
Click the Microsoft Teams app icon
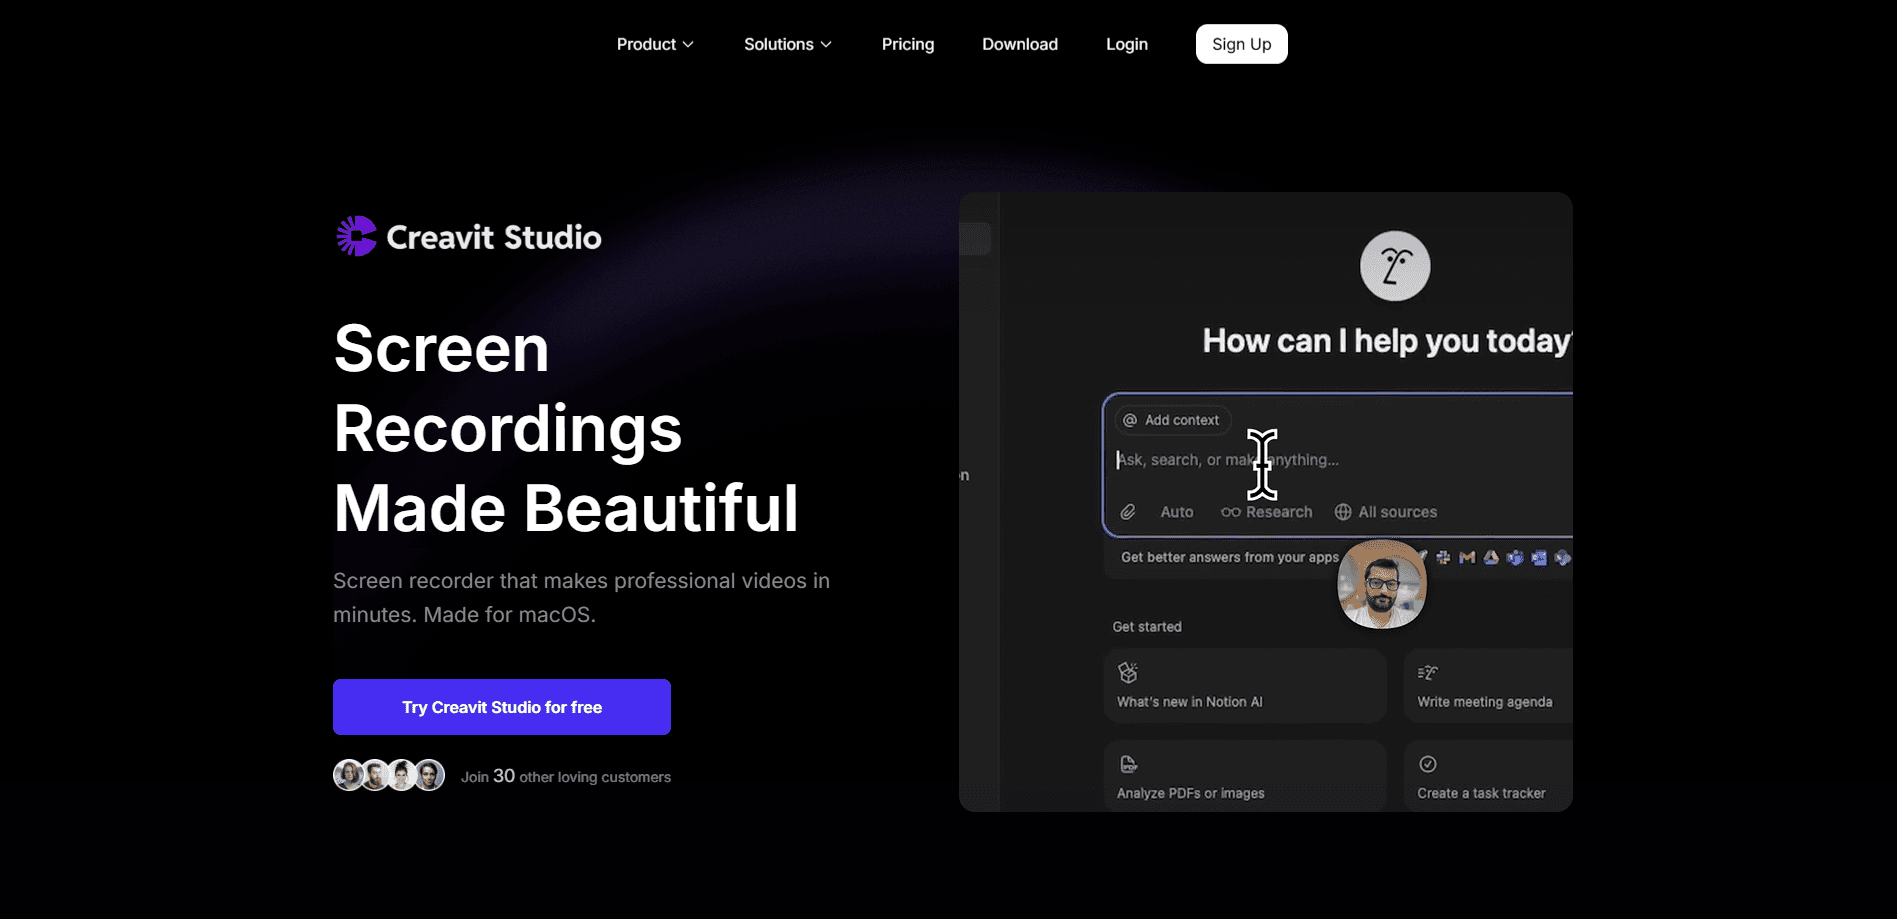pos(1515,558)
